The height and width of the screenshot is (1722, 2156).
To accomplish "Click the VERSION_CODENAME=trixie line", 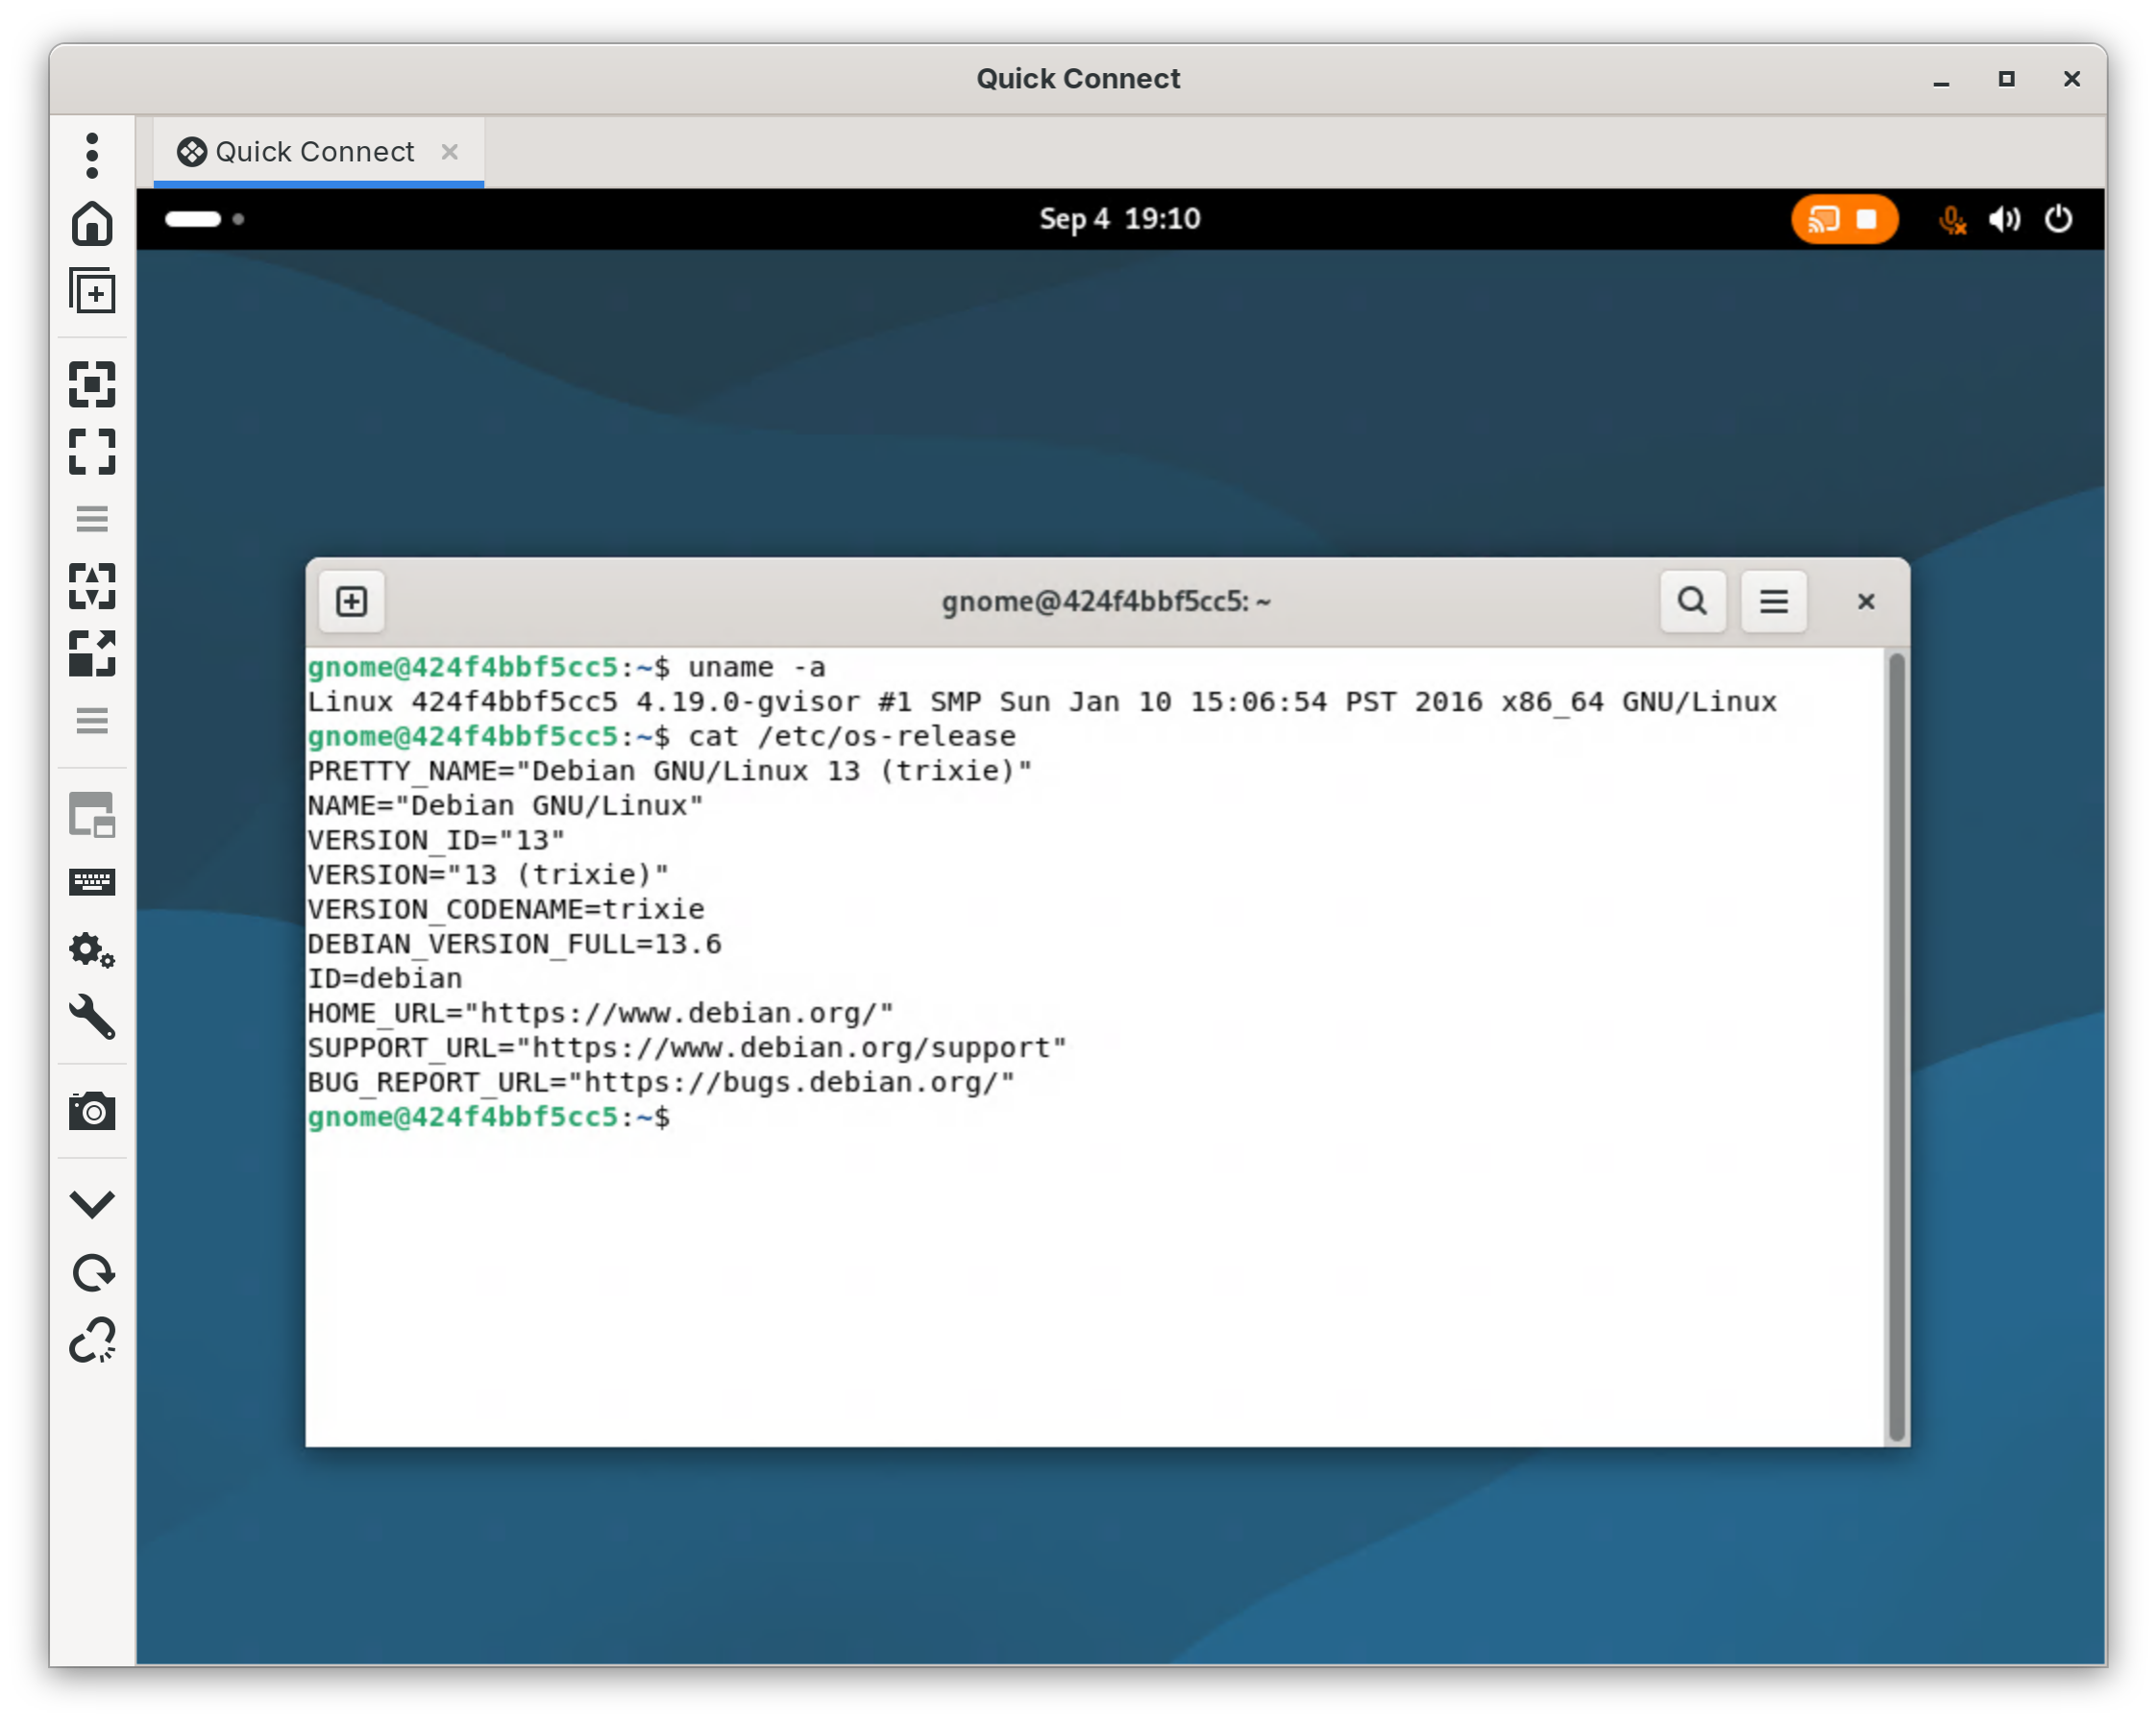I will coord(506,909).
